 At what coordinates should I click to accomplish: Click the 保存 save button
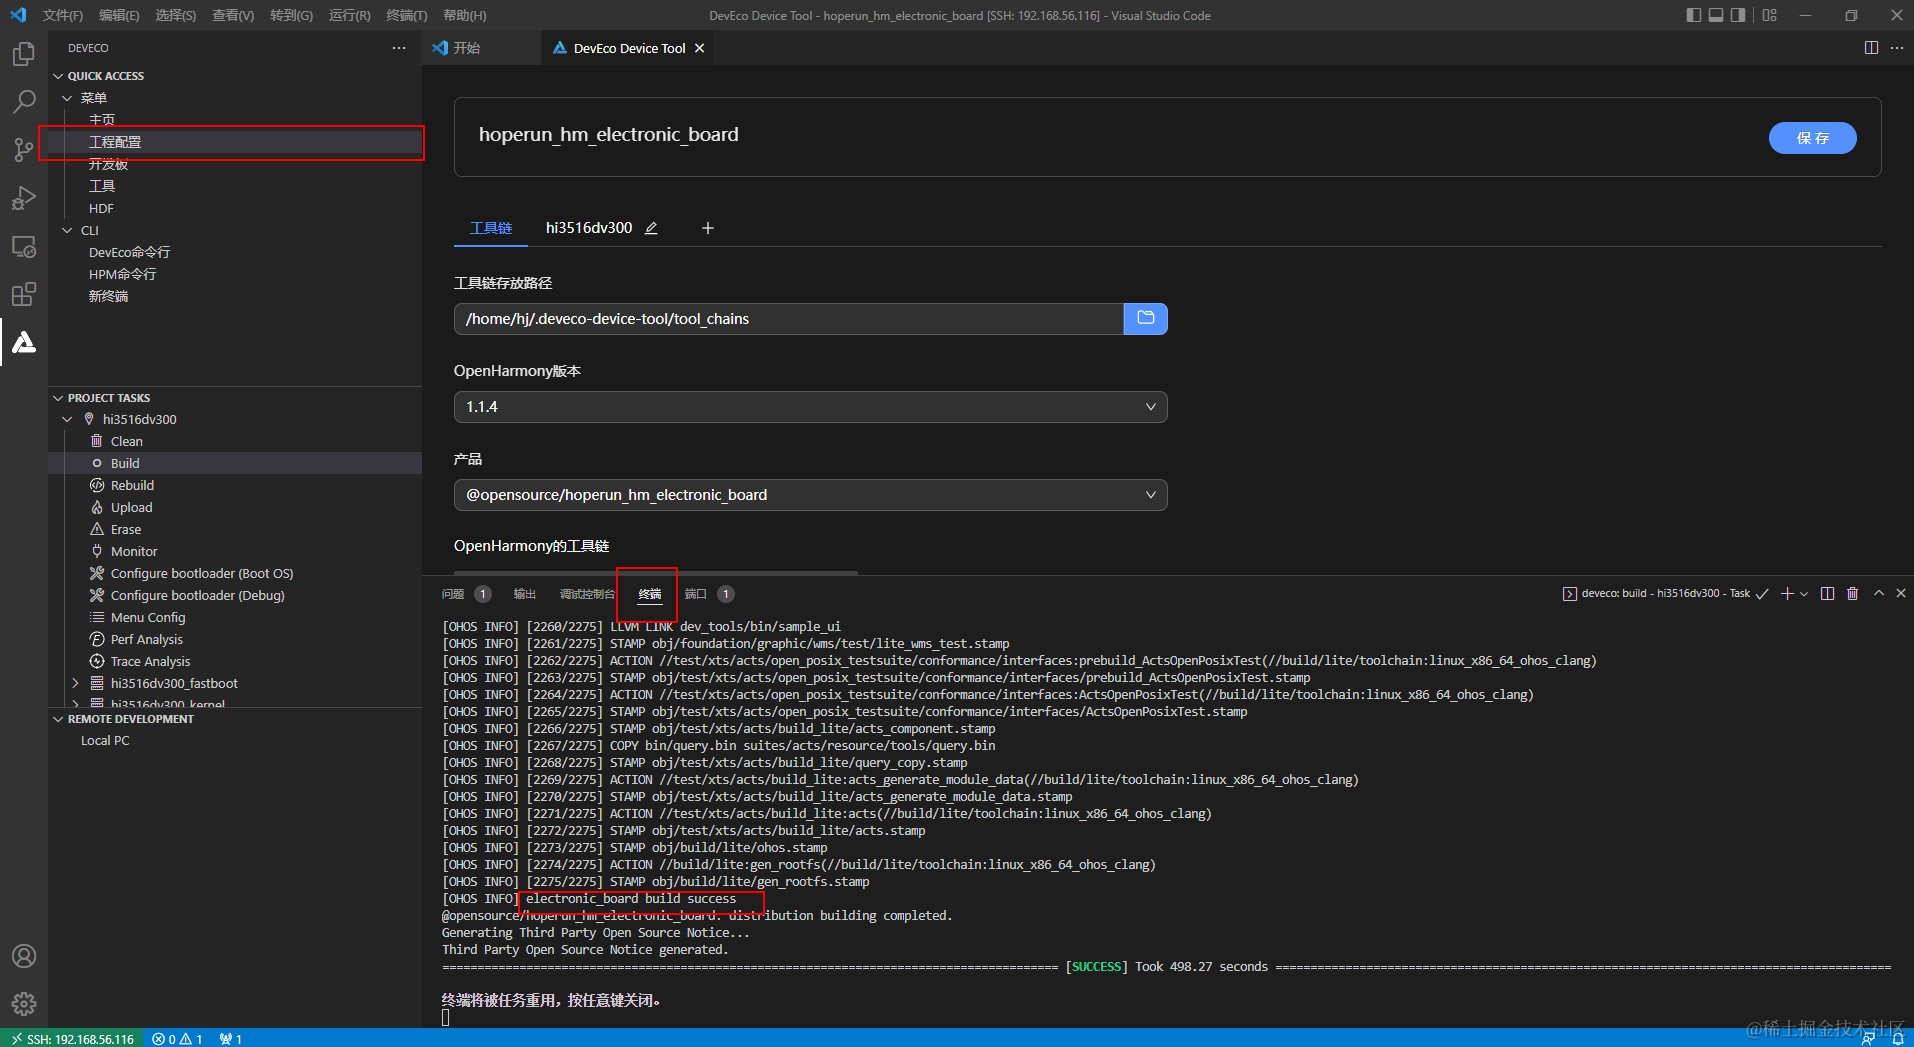(x=1813, y=138)
